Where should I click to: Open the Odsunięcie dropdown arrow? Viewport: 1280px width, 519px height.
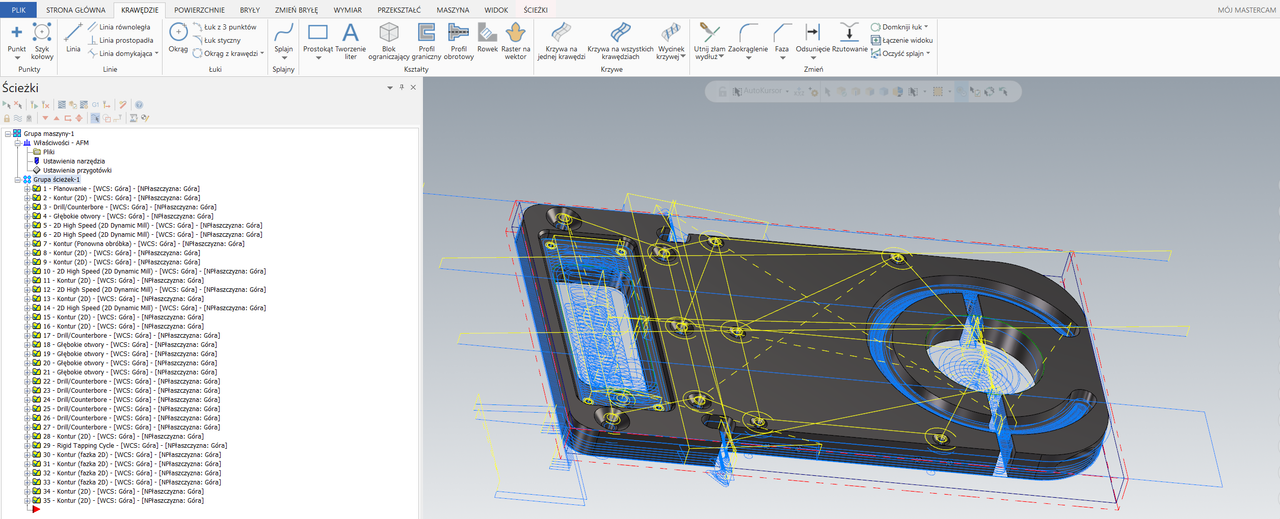coord(813,58)
